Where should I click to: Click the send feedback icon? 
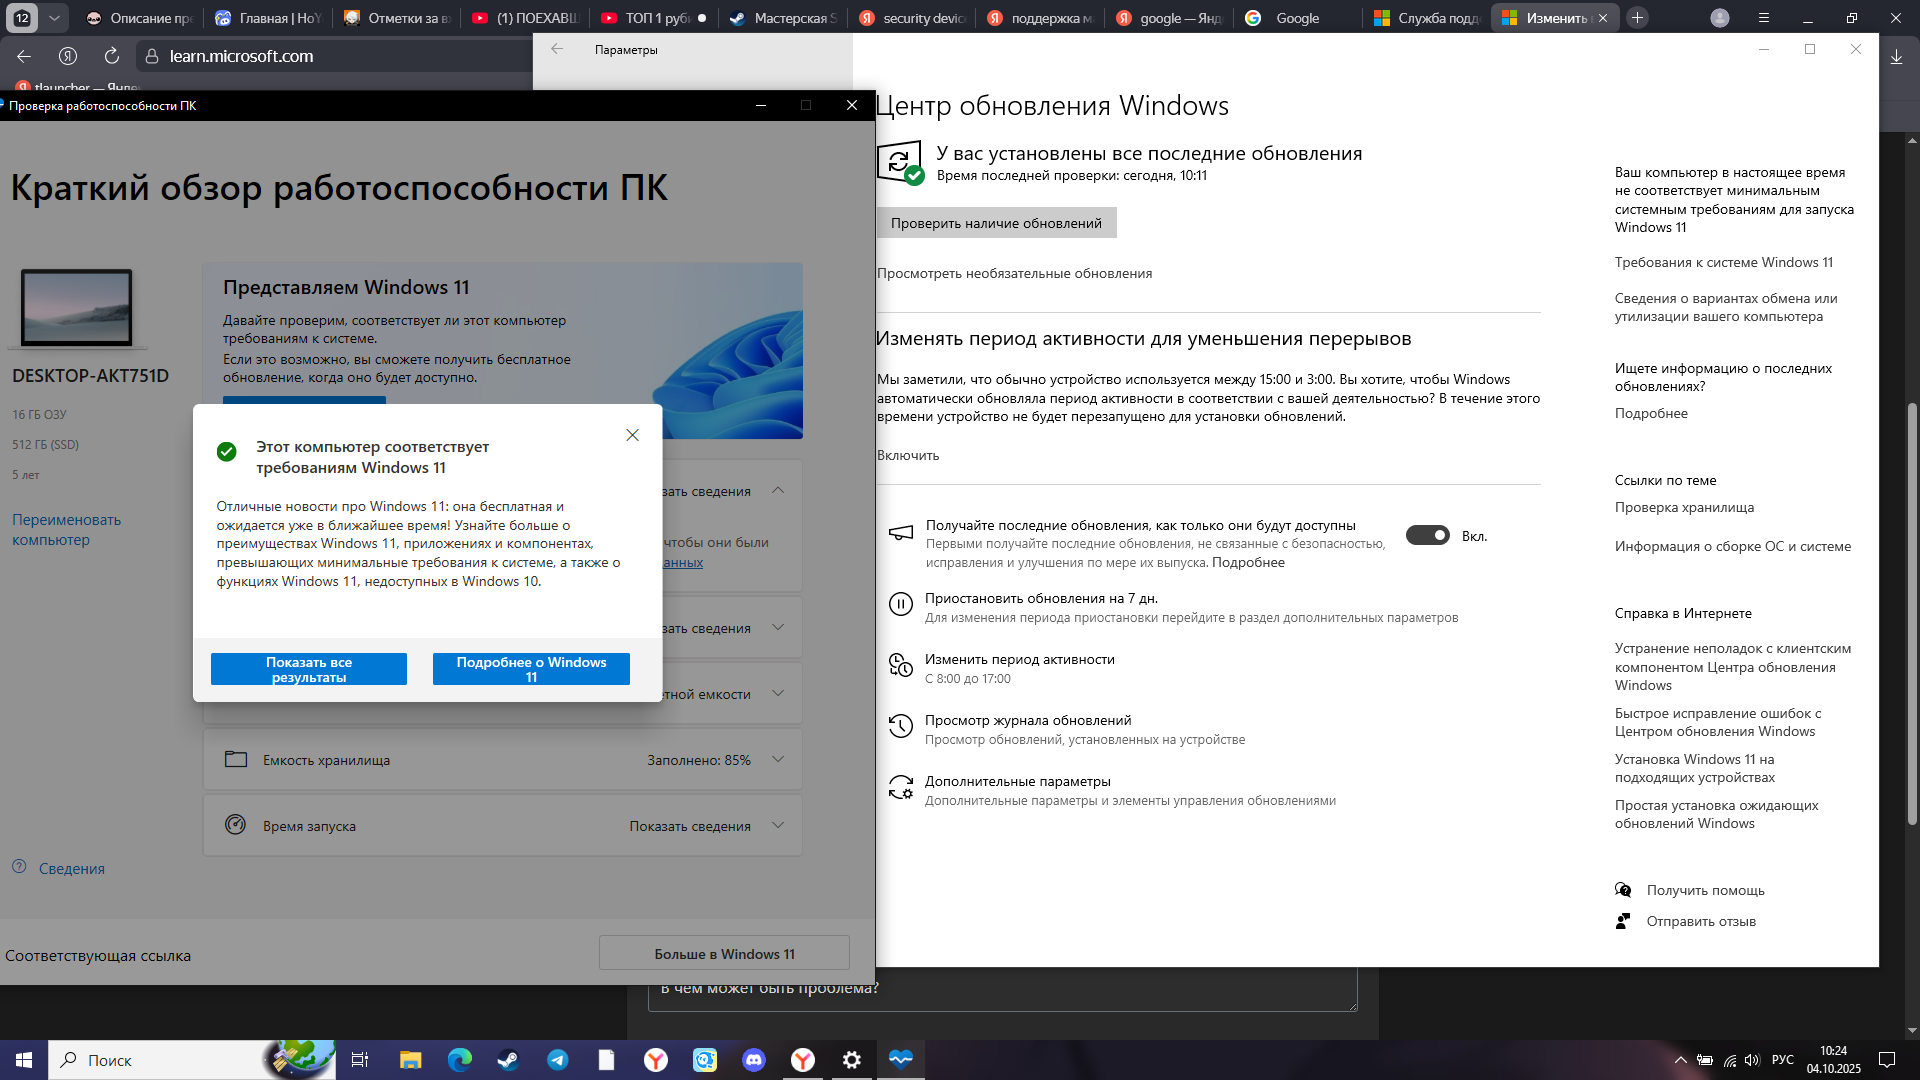[1623, 921]
